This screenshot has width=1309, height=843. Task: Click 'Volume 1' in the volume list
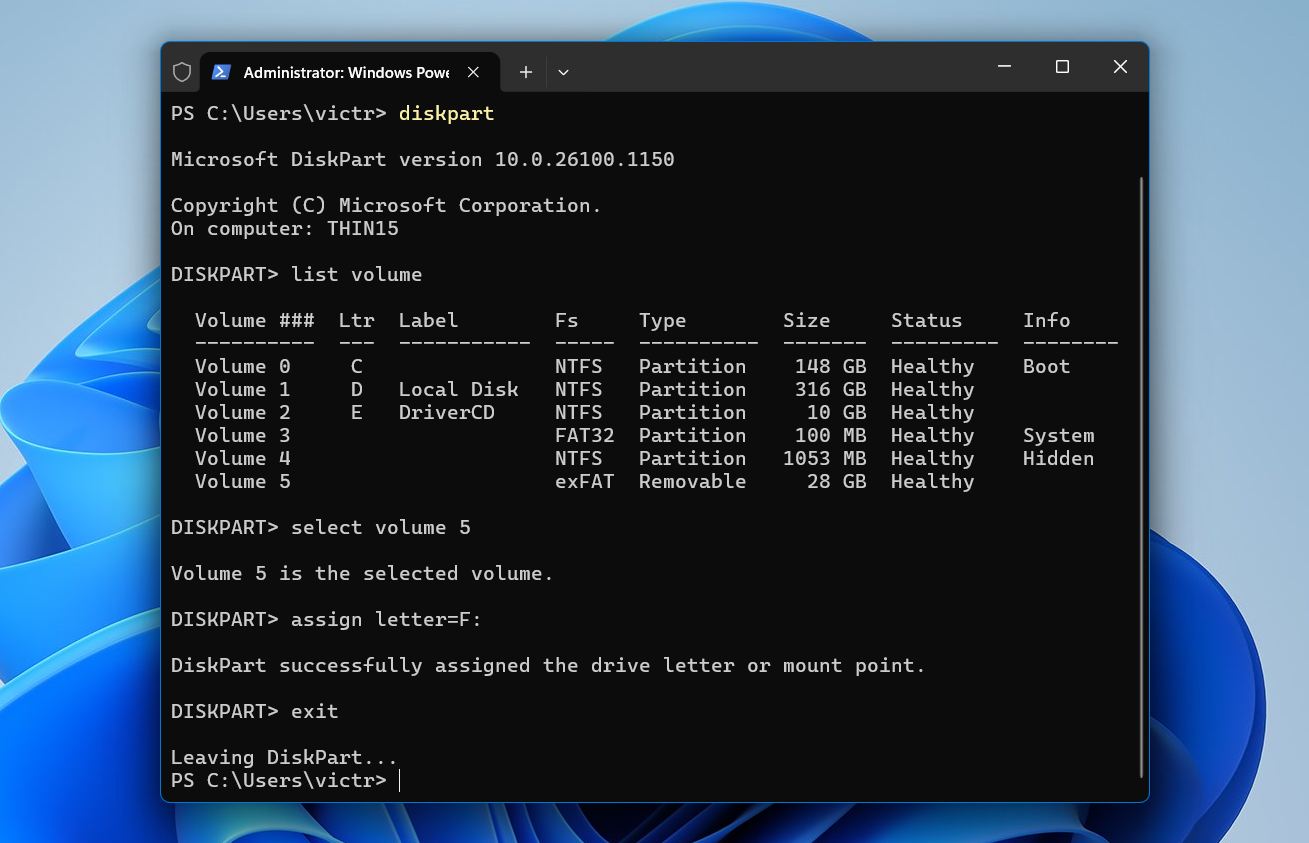[x=243, y=389]
